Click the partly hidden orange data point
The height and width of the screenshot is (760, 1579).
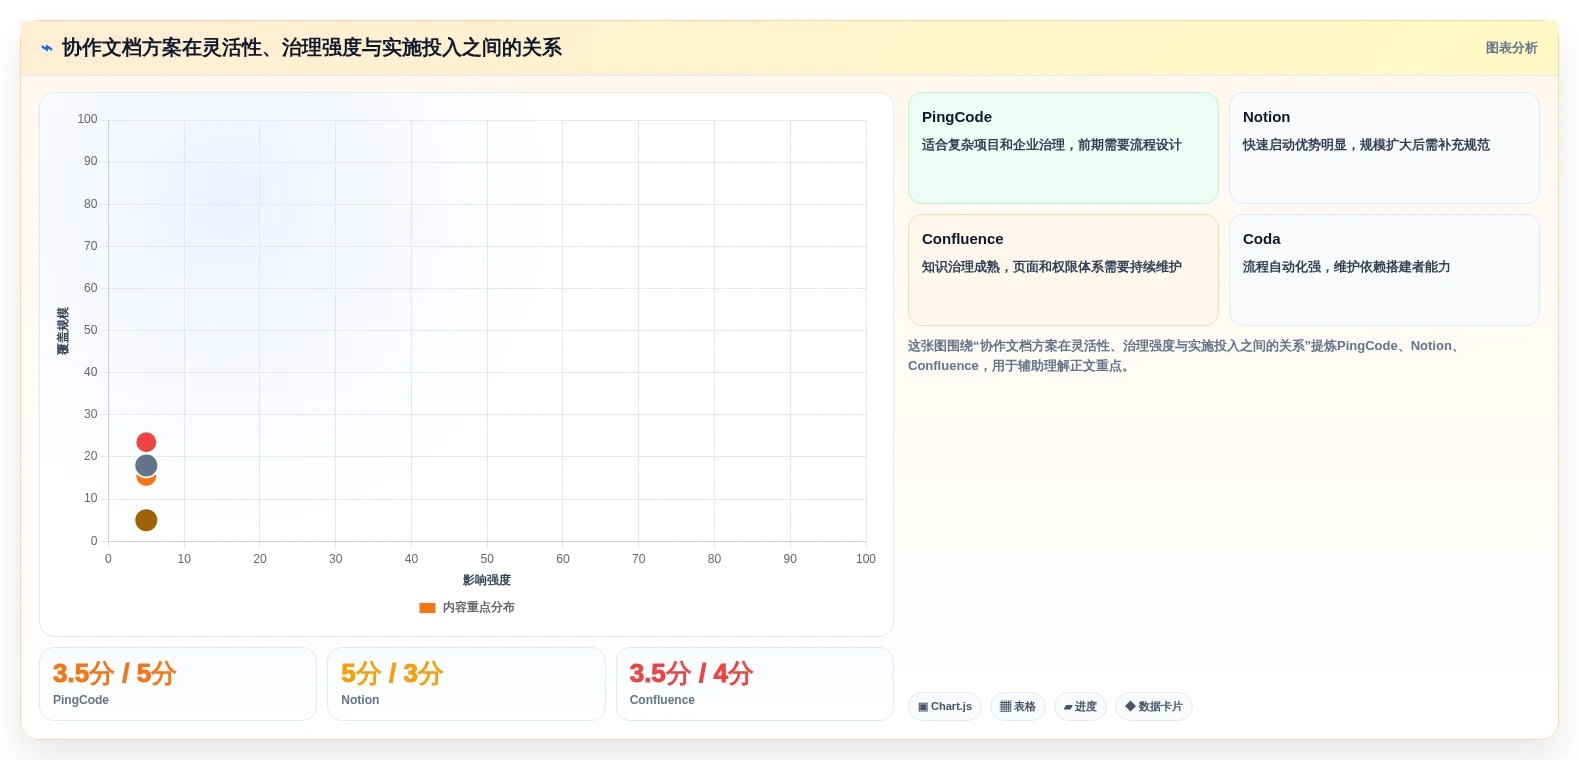[146, 480]
